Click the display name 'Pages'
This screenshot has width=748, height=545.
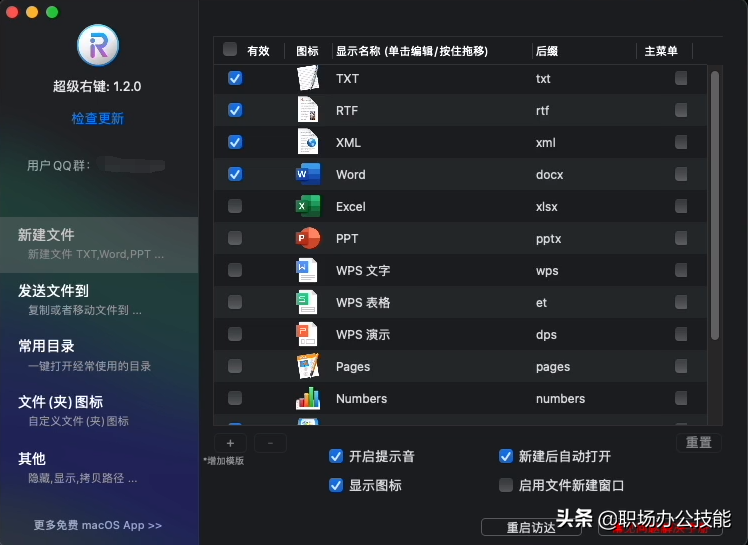pyautogui.click(x=353, y=367)
